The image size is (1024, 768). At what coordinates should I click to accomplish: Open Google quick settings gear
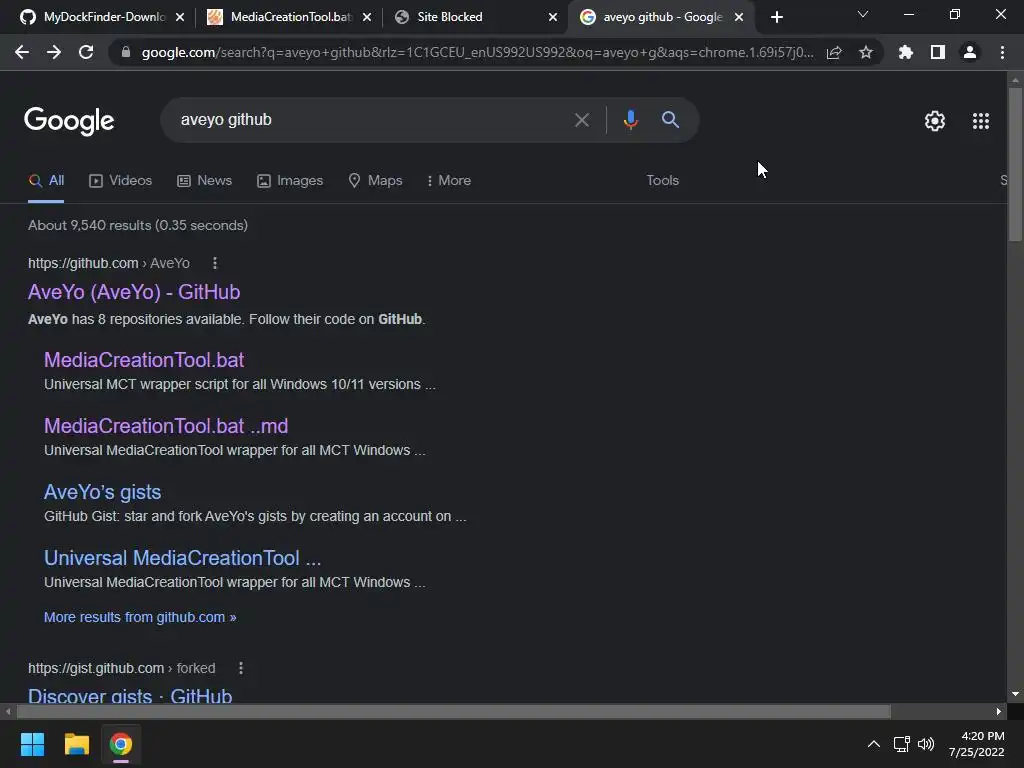935,121
